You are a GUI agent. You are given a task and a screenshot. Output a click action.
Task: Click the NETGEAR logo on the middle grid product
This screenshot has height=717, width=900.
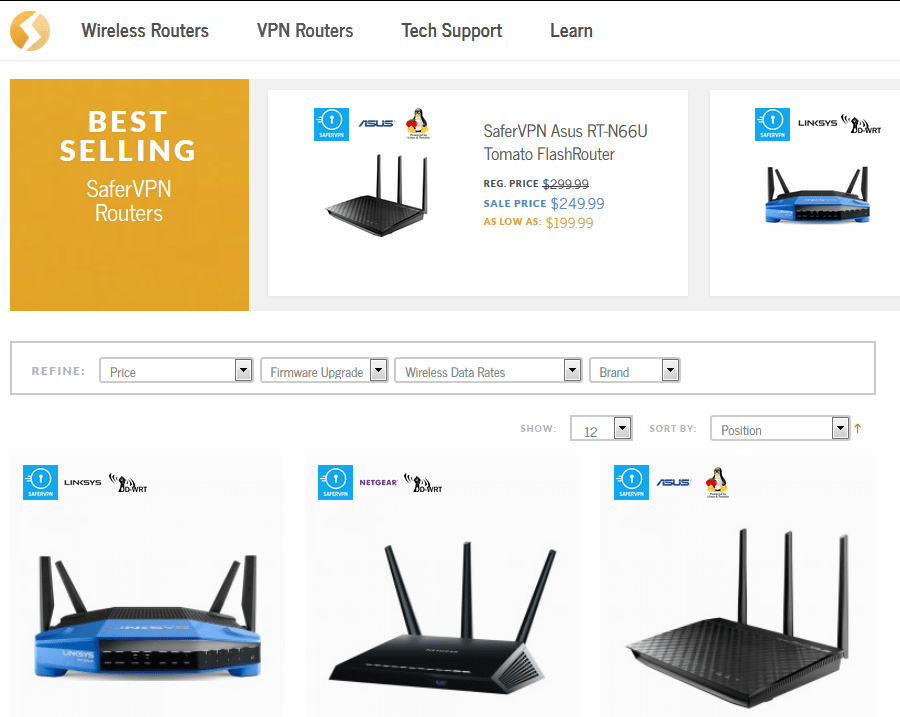378,483
